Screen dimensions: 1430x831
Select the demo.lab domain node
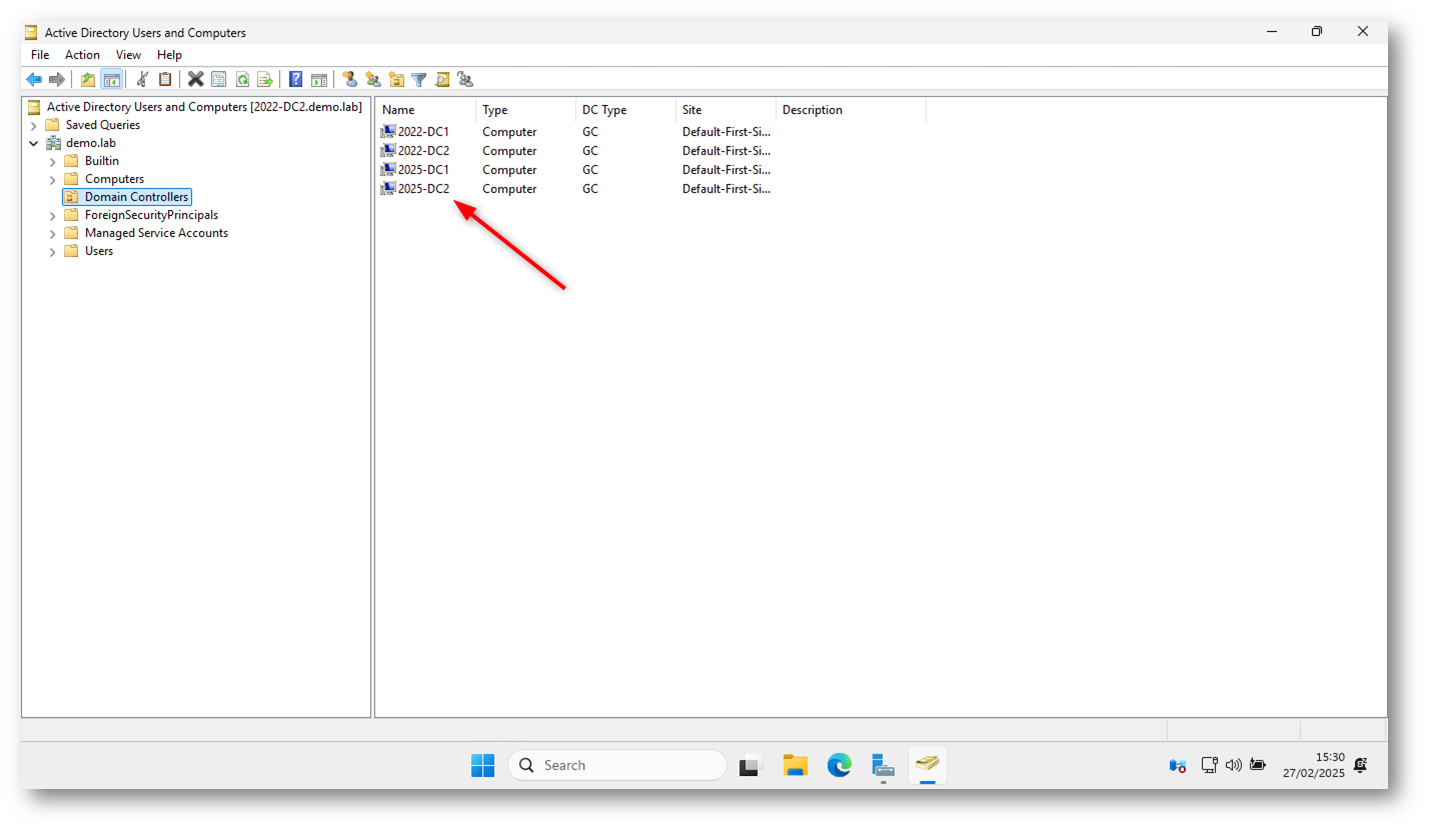[x=91, y=143]
